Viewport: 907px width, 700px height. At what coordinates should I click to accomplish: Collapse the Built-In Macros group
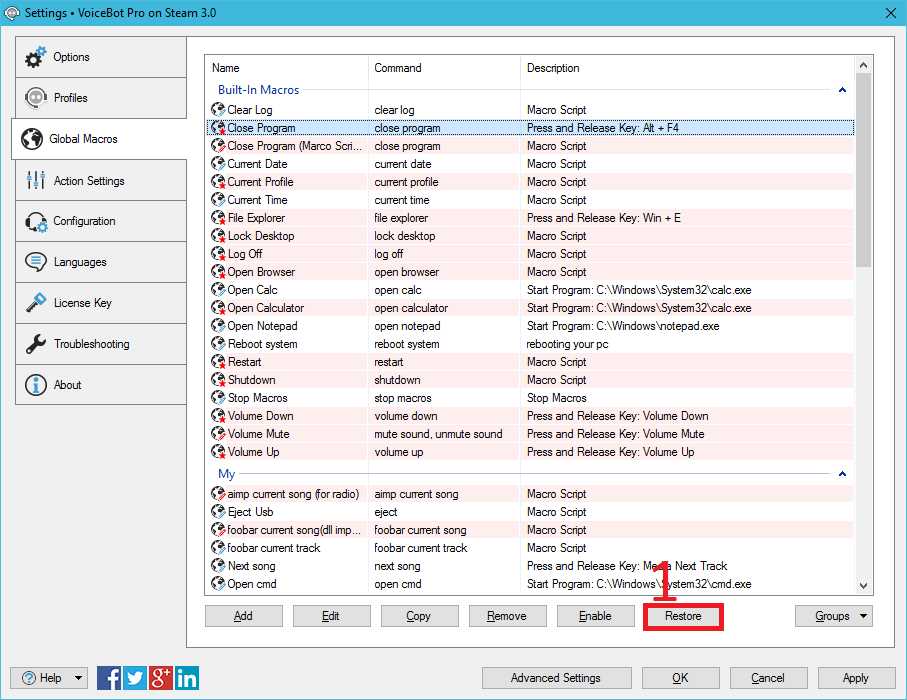click(842, 90)
